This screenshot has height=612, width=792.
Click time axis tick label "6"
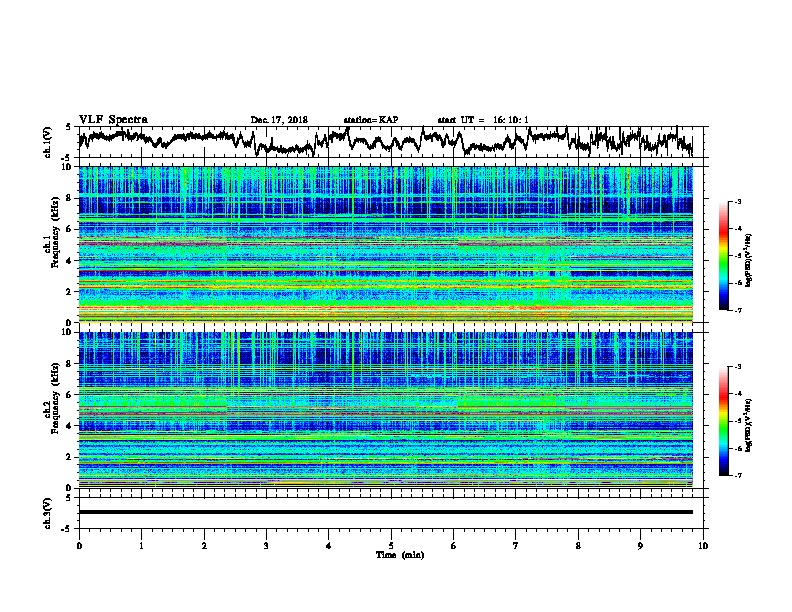[x=454, y=546]
